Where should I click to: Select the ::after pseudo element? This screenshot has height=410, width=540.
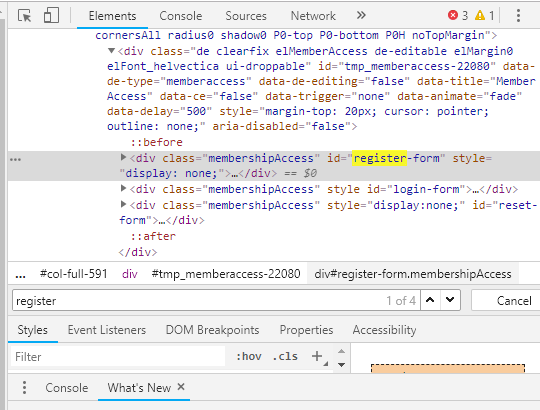pyautogui.click(x=153, y=236)
